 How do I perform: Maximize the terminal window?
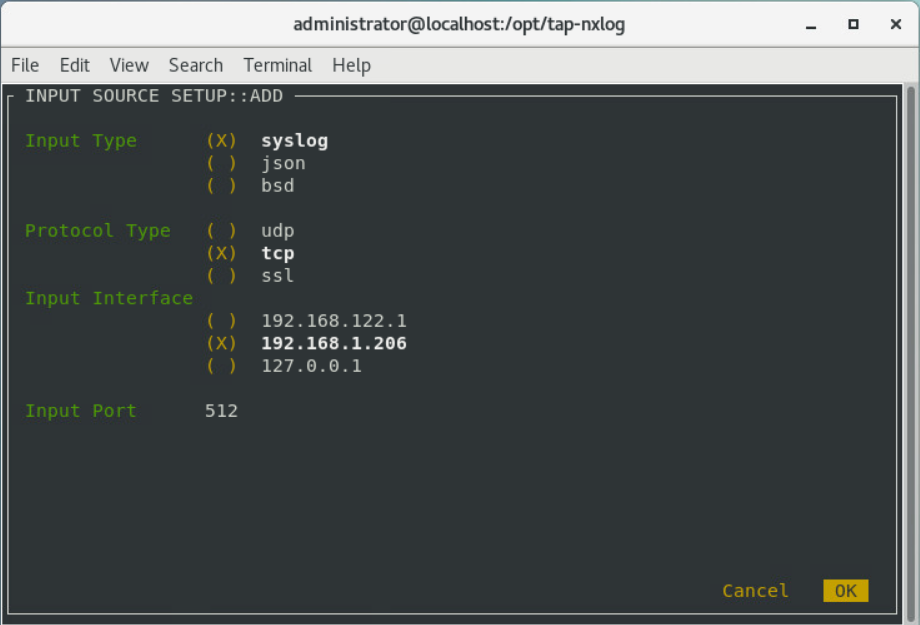point(853,24)
